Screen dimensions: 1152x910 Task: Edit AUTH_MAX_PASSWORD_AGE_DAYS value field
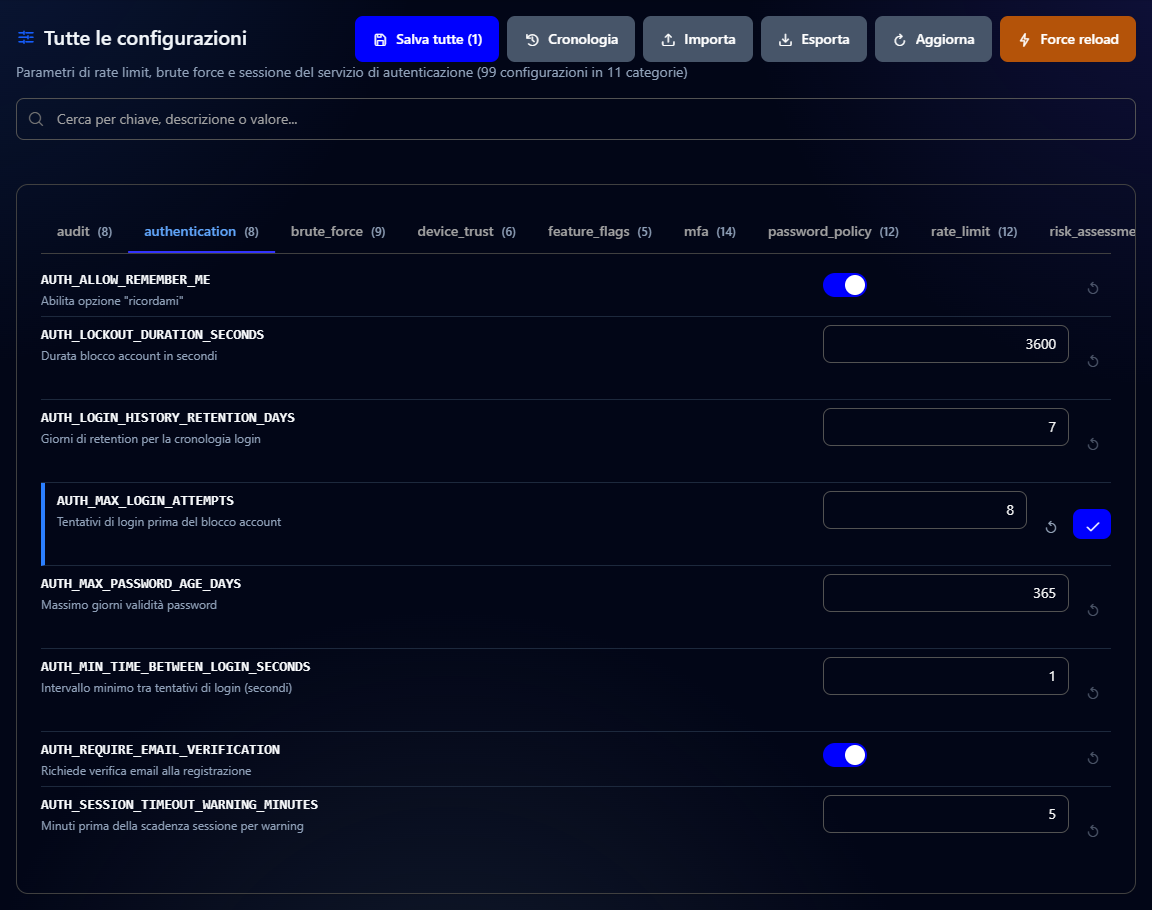[x=946, y=593]
